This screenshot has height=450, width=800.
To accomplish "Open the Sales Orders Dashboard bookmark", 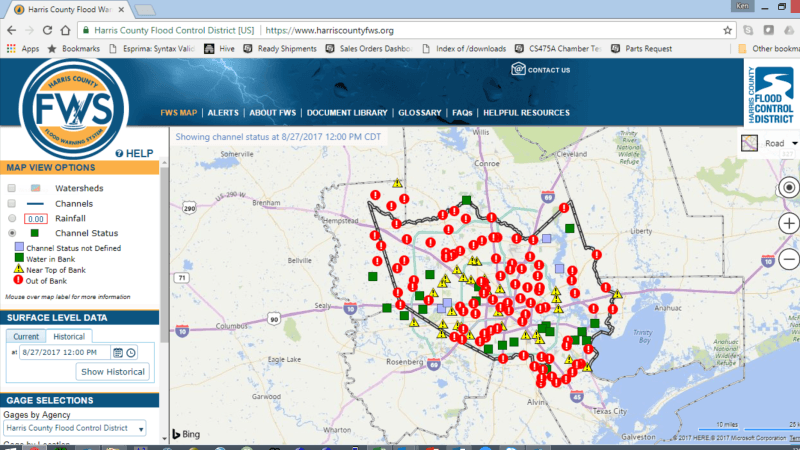I will tap(368, 48).
